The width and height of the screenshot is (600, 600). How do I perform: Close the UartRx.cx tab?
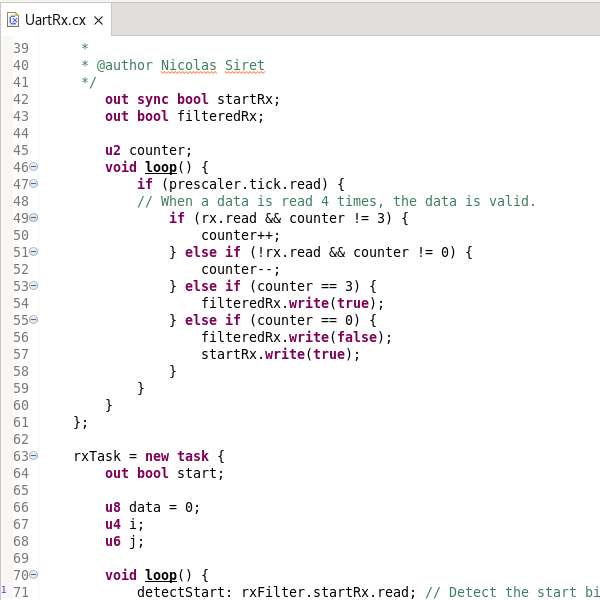click(98, 20)
